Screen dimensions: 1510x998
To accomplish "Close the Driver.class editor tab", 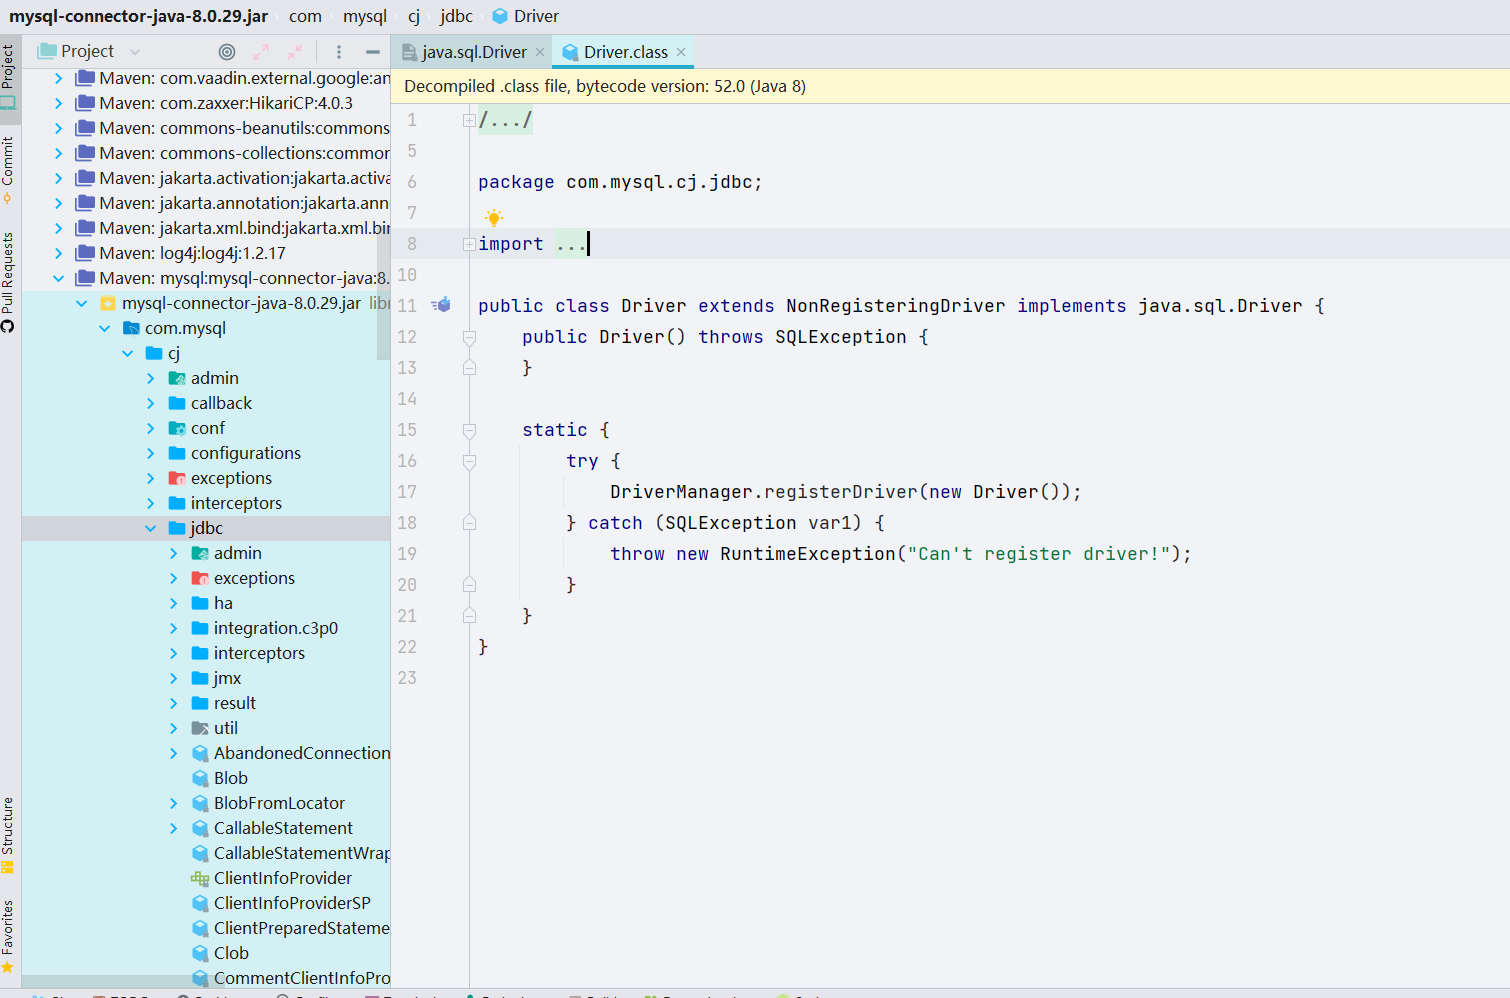I will (x=681, y=52).
